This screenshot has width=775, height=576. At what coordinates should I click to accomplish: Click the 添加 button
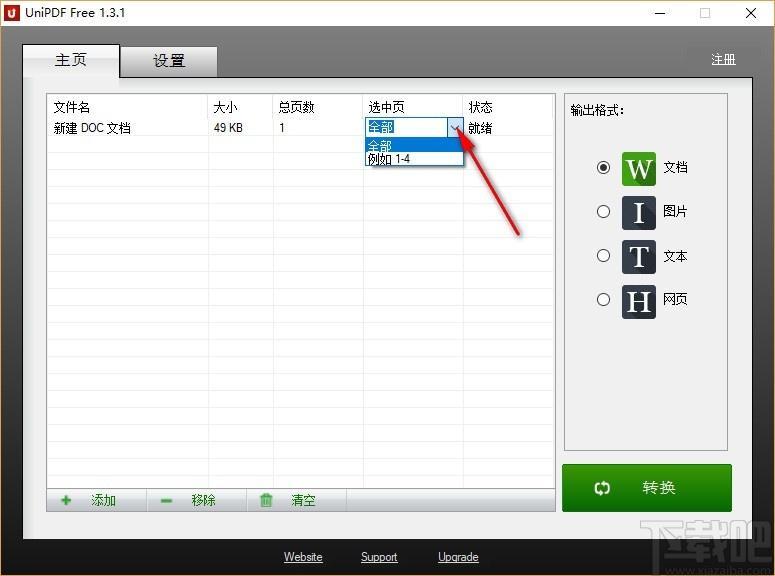coord(97,500)
